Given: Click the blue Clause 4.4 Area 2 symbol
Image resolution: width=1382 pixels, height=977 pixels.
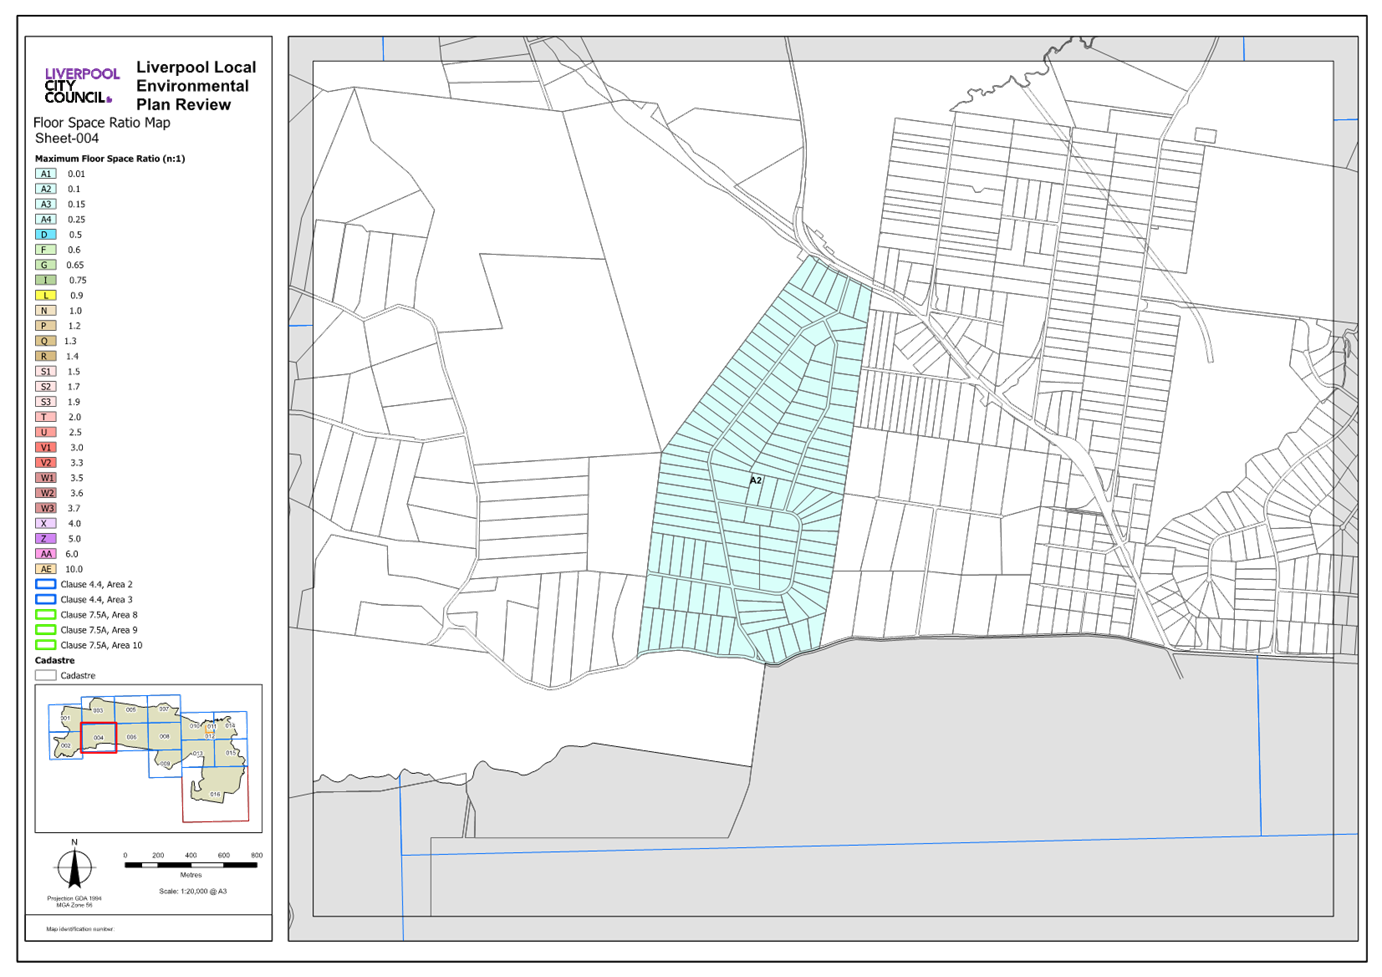Looking at the screenshot, I should tap(45, 585).
